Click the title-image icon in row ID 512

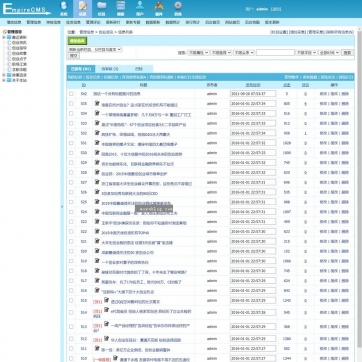tap(106, 339)
